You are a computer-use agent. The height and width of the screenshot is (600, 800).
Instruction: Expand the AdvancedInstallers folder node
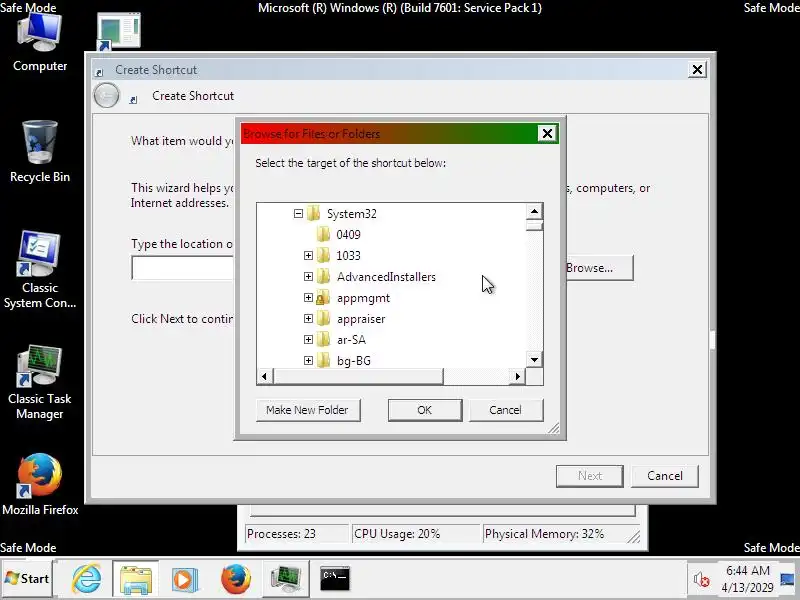click(x=308, y=277)
